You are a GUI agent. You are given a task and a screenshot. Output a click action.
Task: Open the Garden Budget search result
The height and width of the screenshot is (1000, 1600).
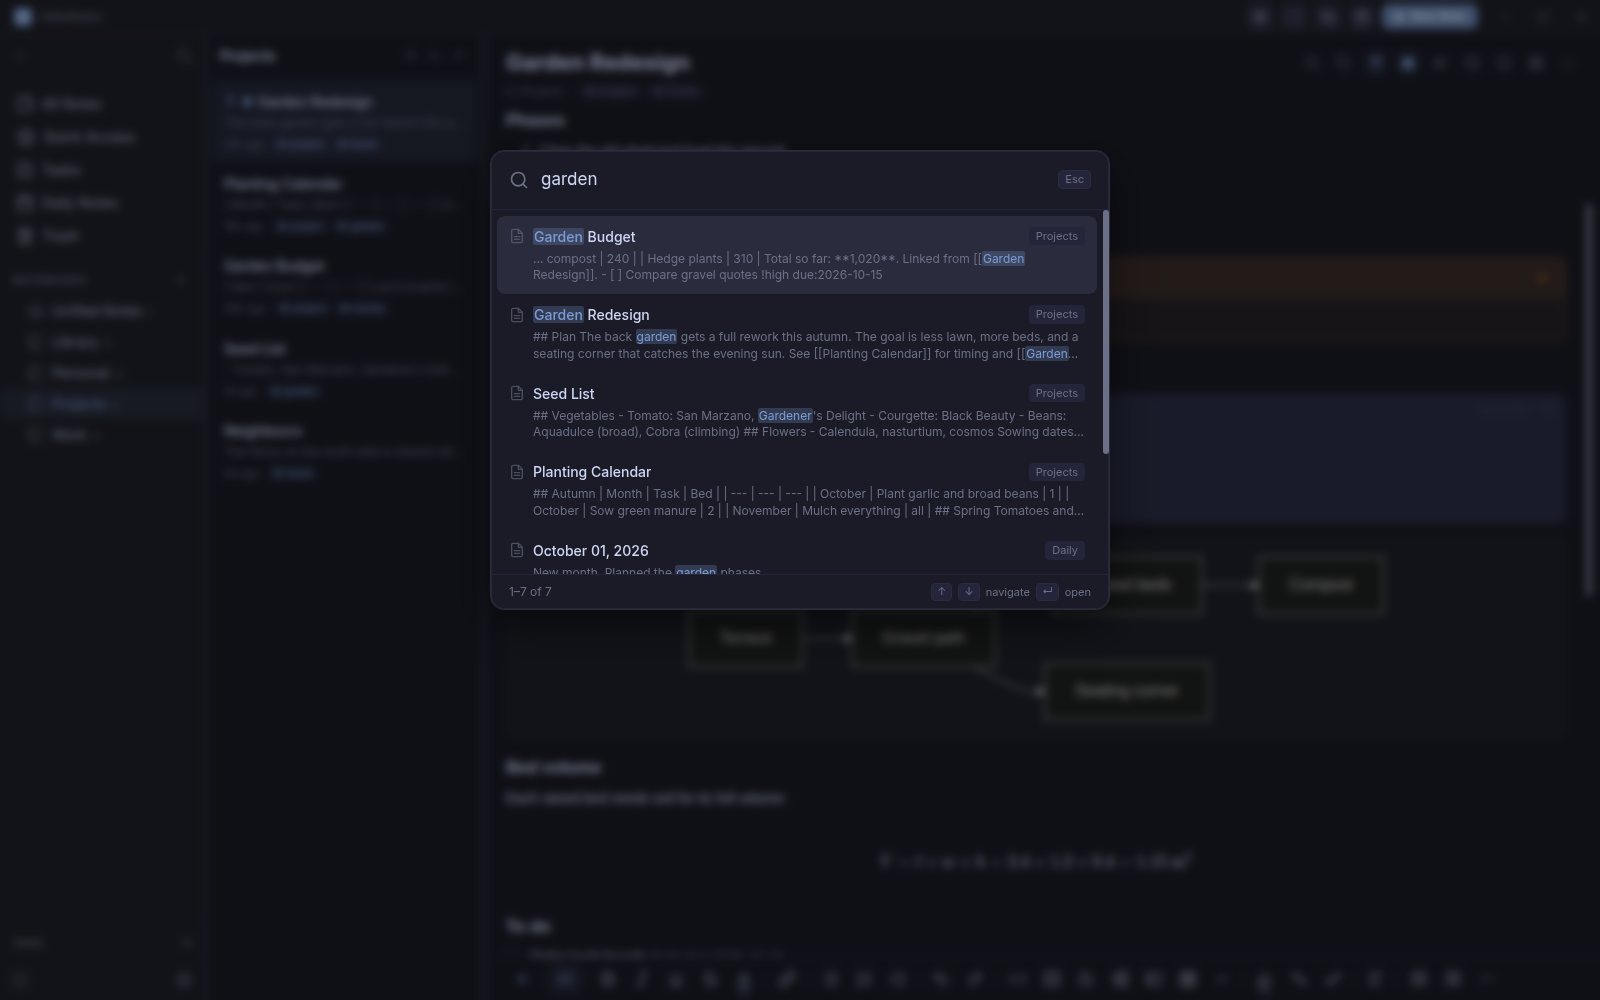797,255
